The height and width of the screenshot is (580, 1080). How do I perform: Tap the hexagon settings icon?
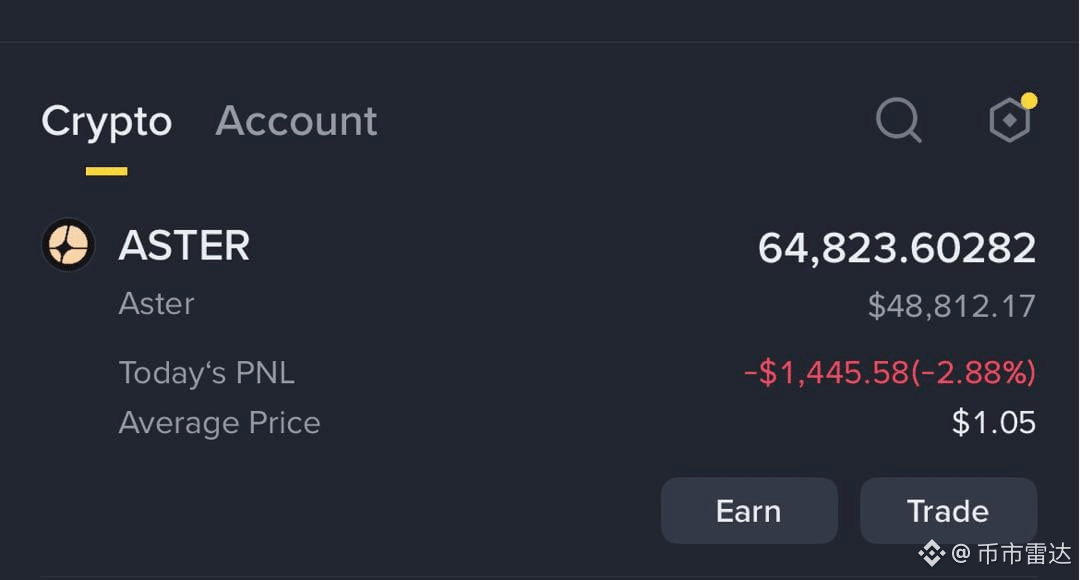click(1008, 122)
